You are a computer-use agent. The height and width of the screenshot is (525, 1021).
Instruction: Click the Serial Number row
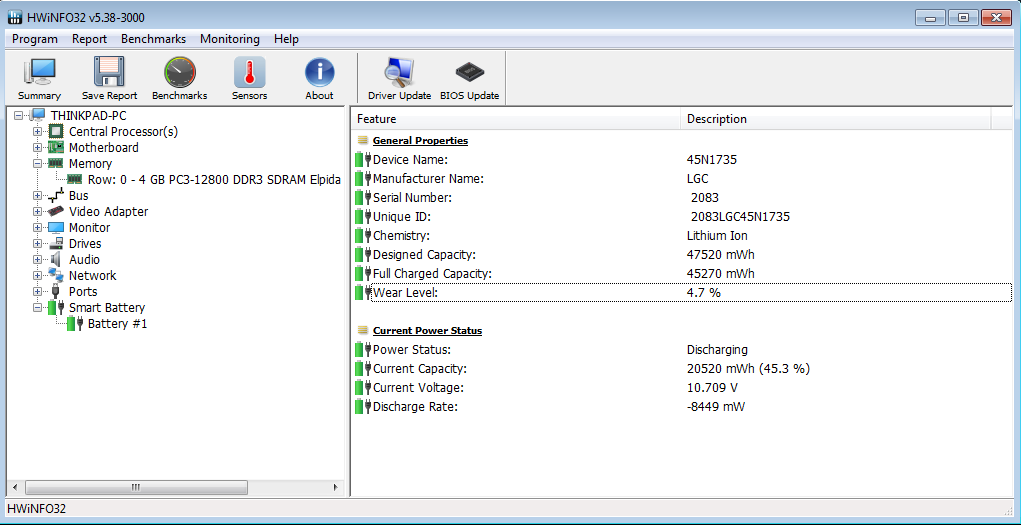click(x=683, y=197)
